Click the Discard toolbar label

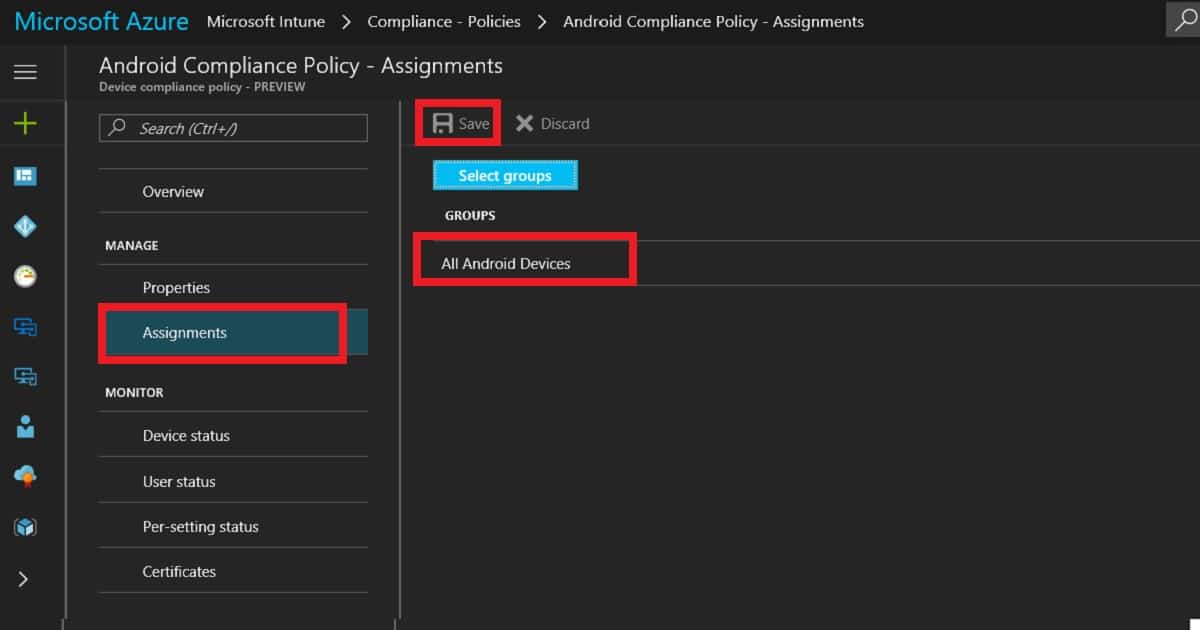(x=565, y=124)
